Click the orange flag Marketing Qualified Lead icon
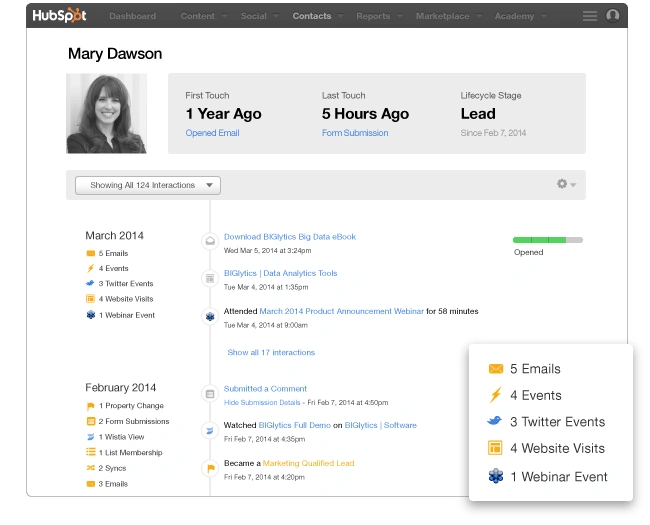The width and height of the screenshot is (650, 525). (210, 467)
